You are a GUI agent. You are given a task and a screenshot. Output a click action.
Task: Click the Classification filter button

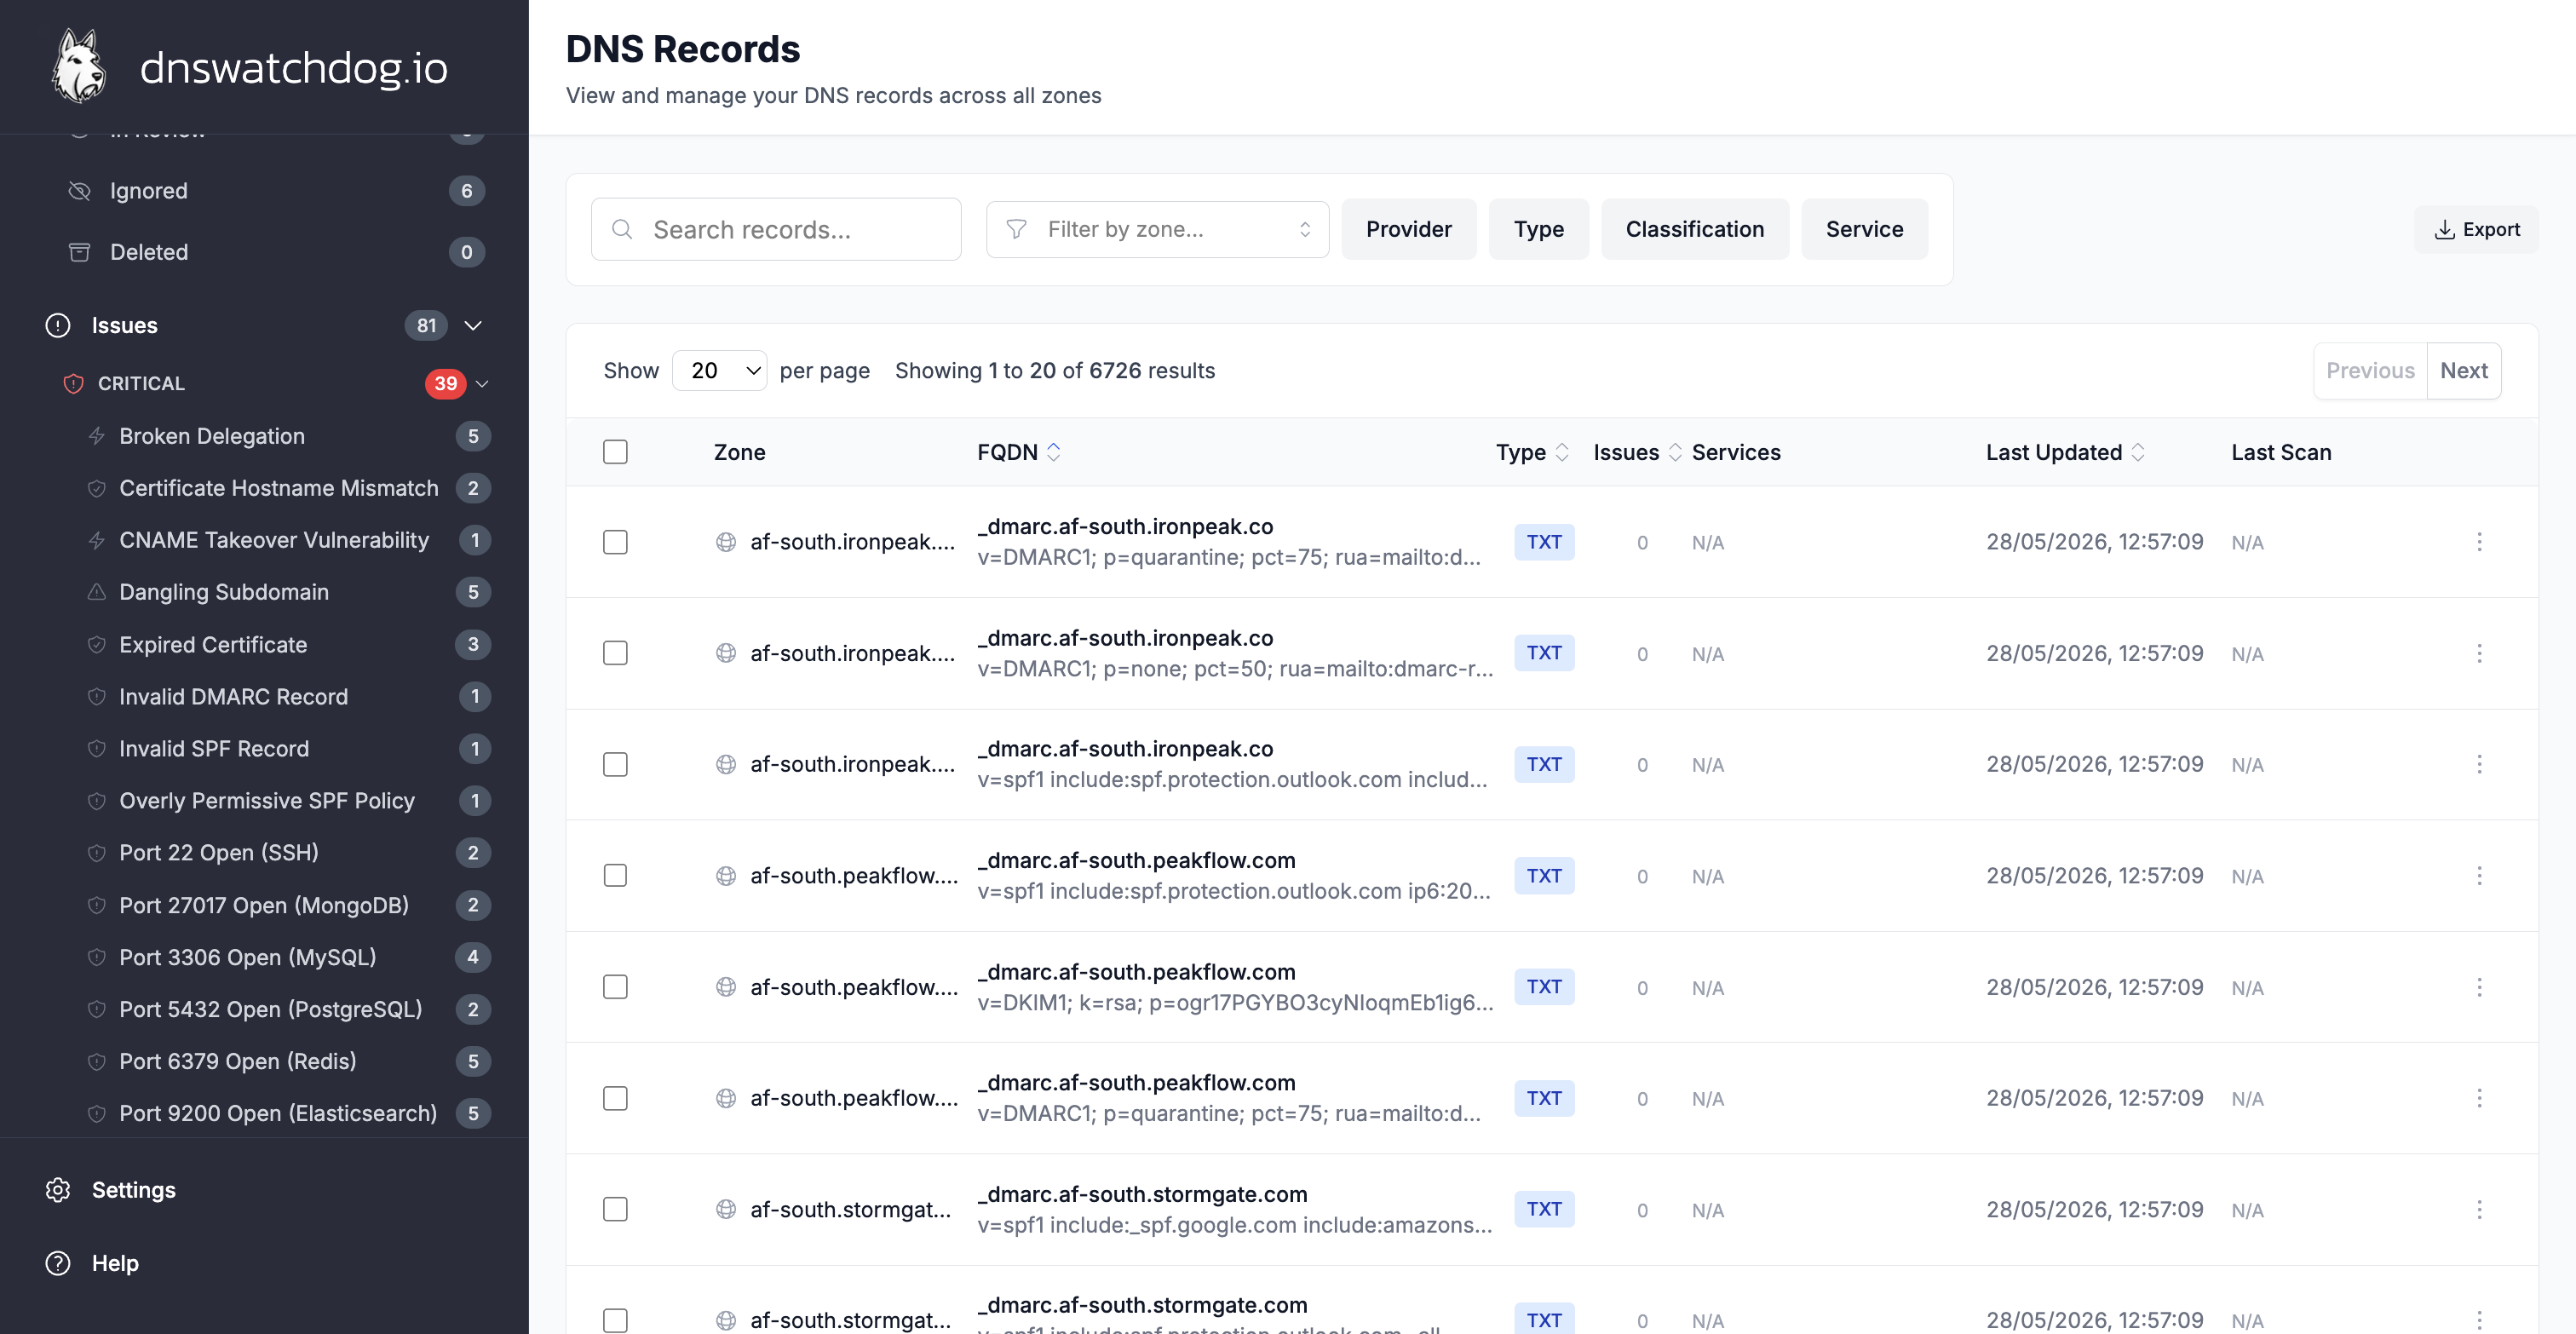1694,230
